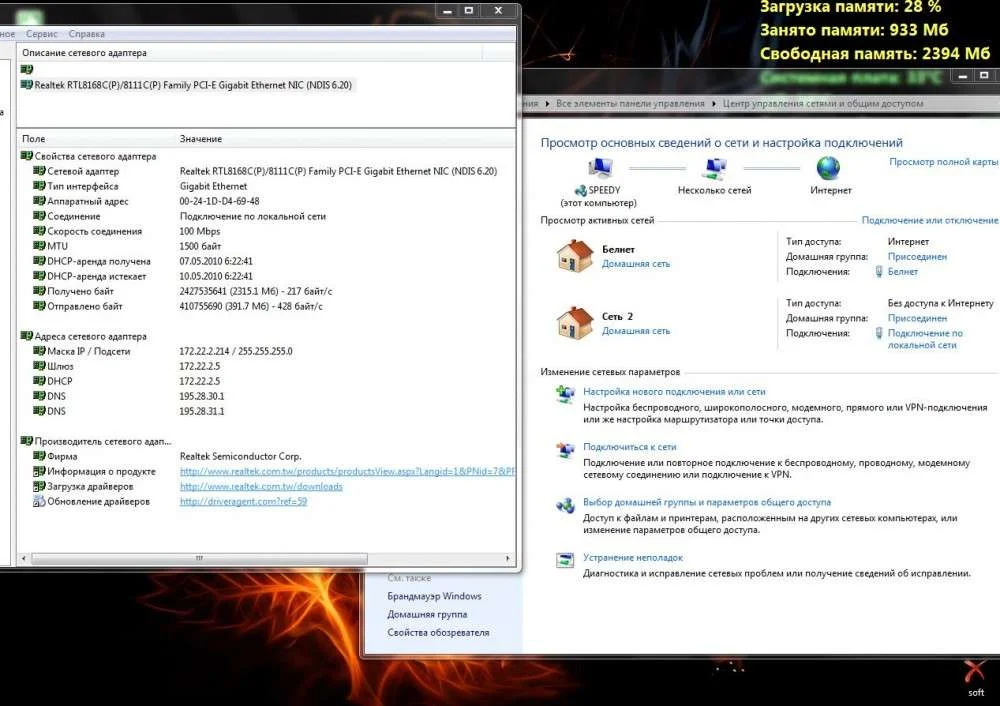Select the value 100 Mbps
The image size is (1000, 706).
[200, 231]
